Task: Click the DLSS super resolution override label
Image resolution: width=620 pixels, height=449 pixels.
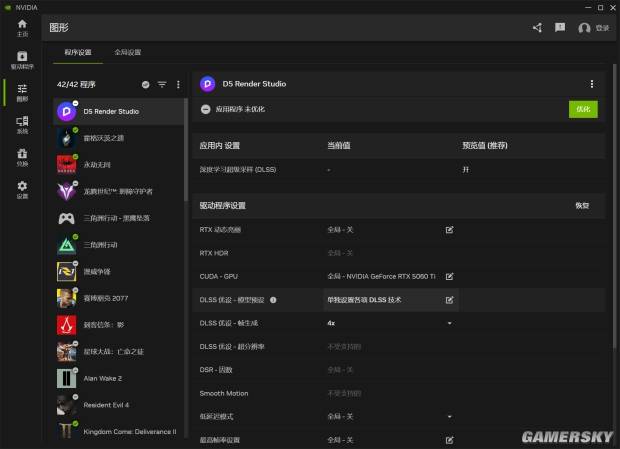Action: point(232,347)
